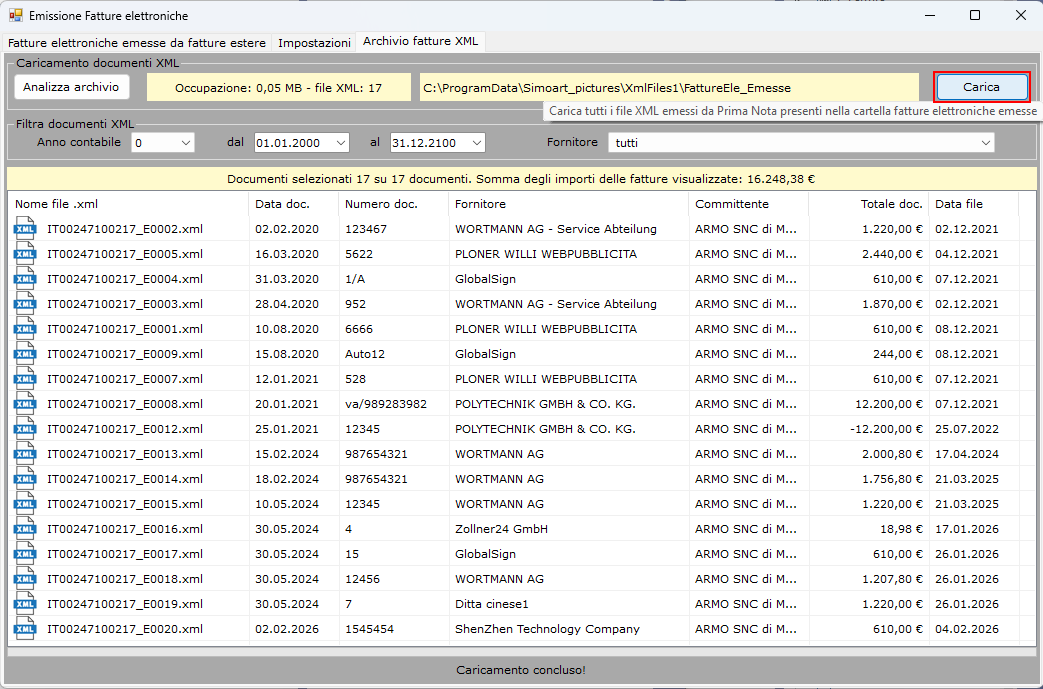This screenshot has height=689, width=1043.
Task: Click XML icon next to IT00247100217_E0012.xml
Action: [24, 429]
